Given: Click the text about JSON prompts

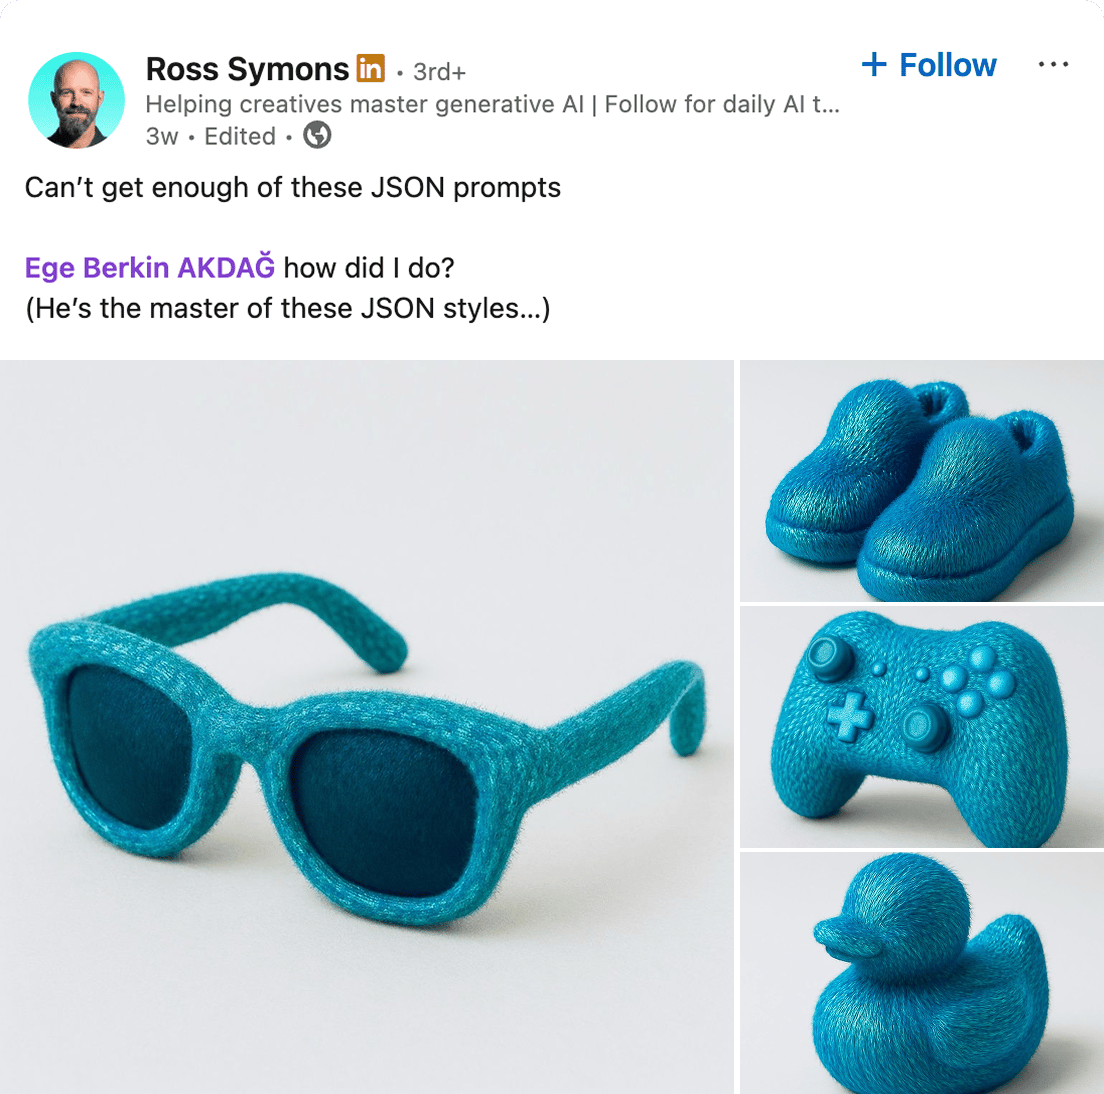Looking at the screenshot, I should pos(293,188).
